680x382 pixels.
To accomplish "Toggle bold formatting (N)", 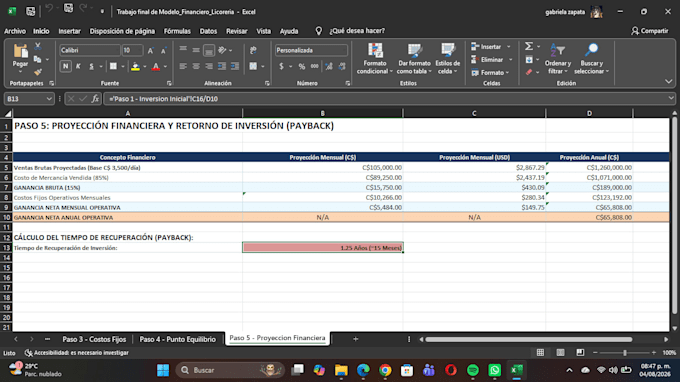I will (65, 66).
